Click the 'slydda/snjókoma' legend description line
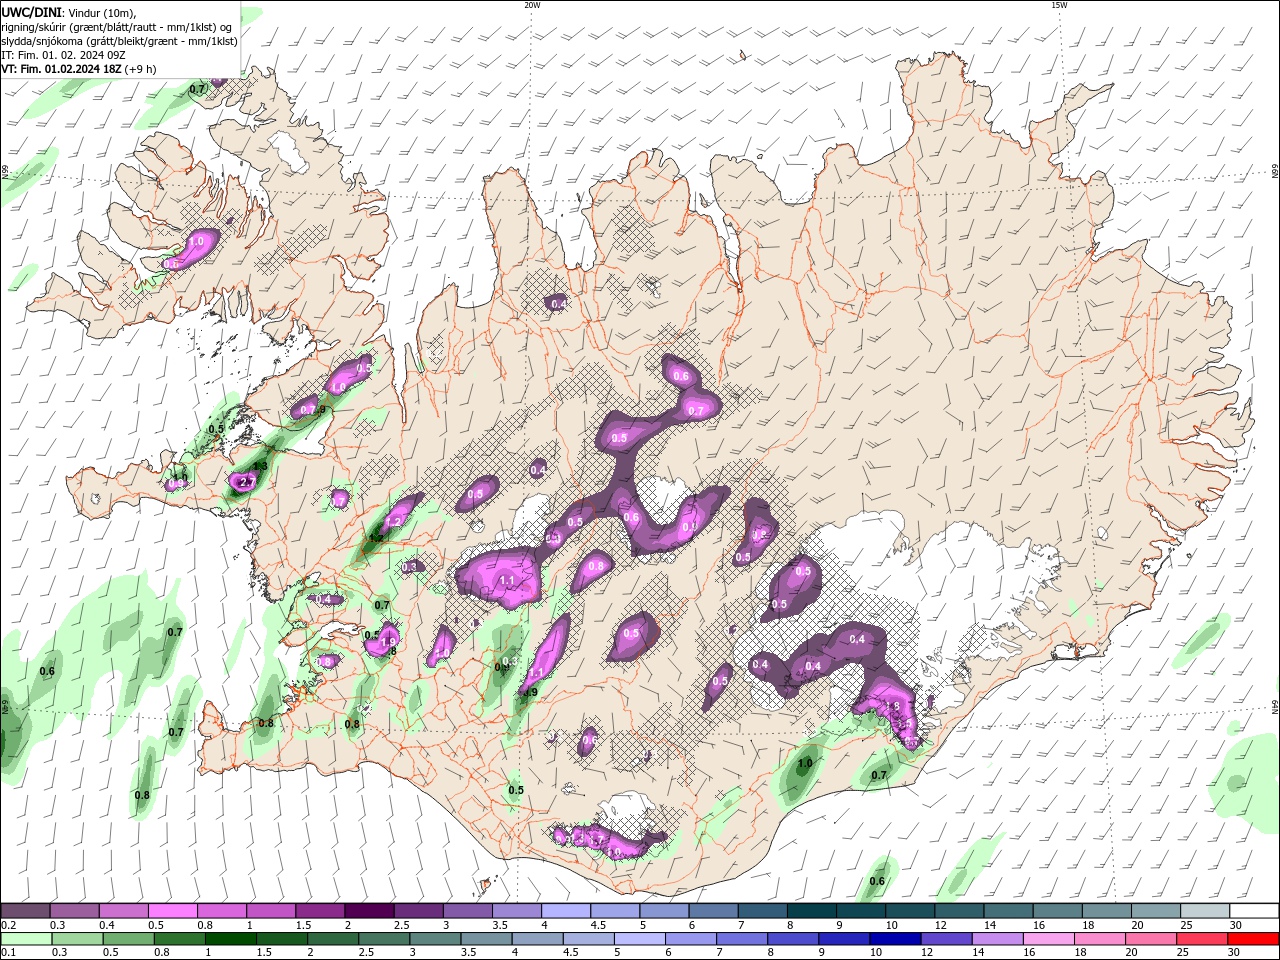This screenshot has height=960, width=1280. [x=119, y=41]
